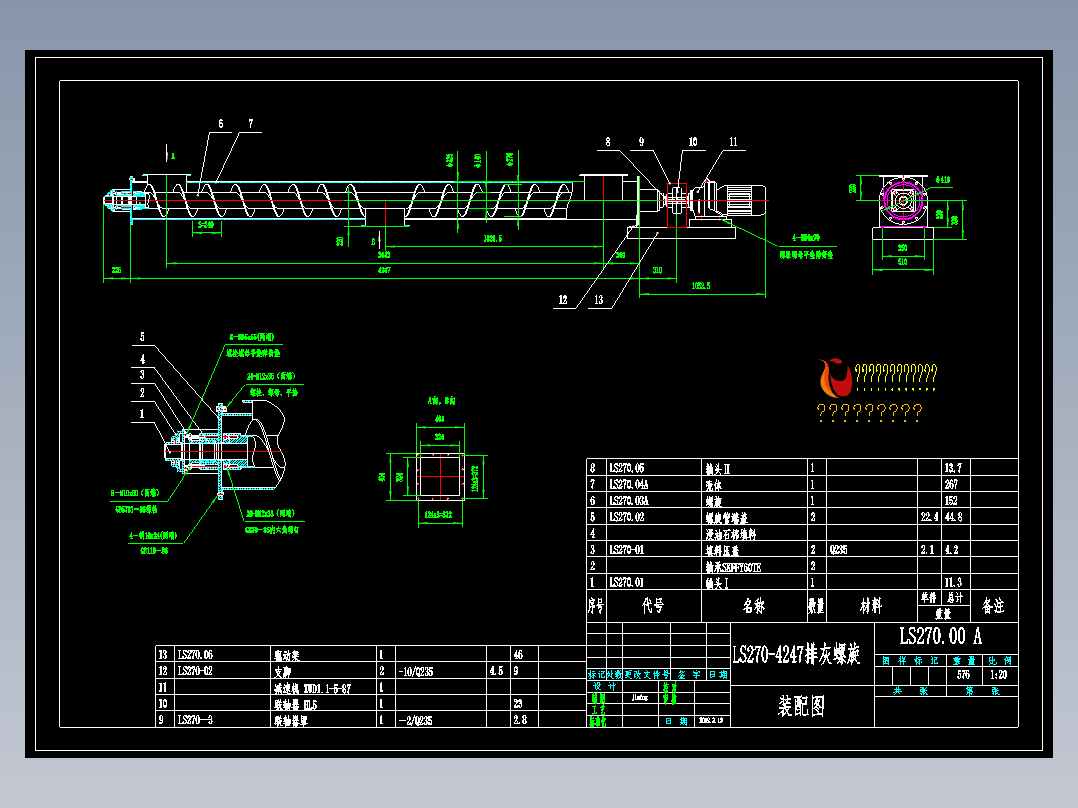
Task: Select part code LS270.06 in lower parts table
Action: pos(195,655)
